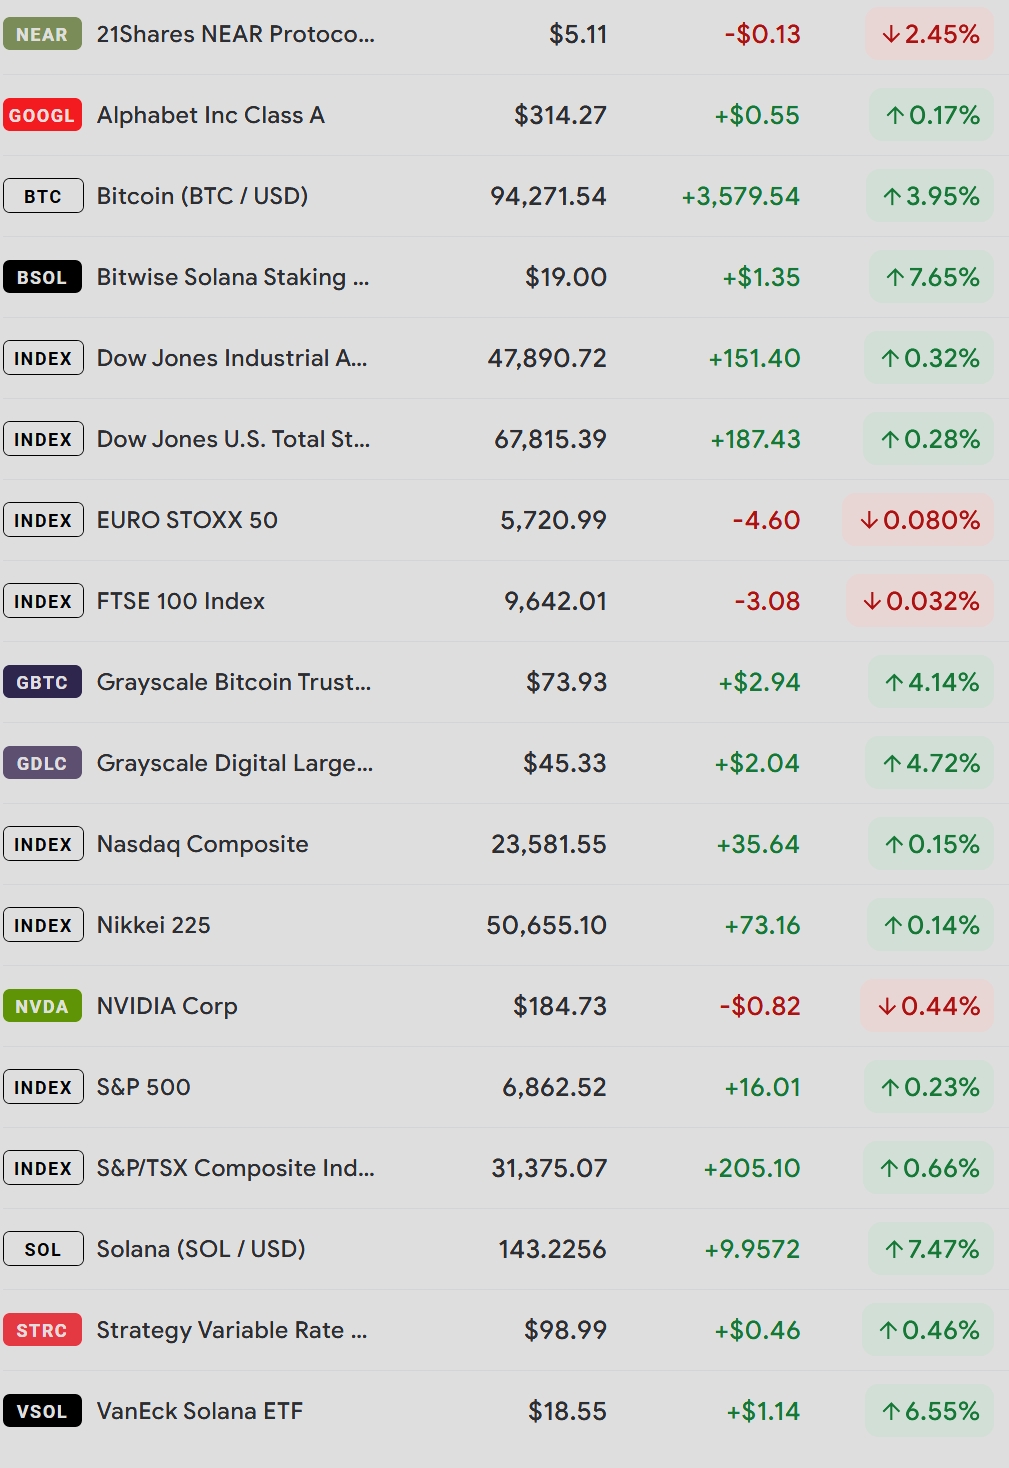This screenshot has height=1468, width=1009.
Task: Click the 21Shares NEAR 2.45% down pill
Action: tap(930, 35)
